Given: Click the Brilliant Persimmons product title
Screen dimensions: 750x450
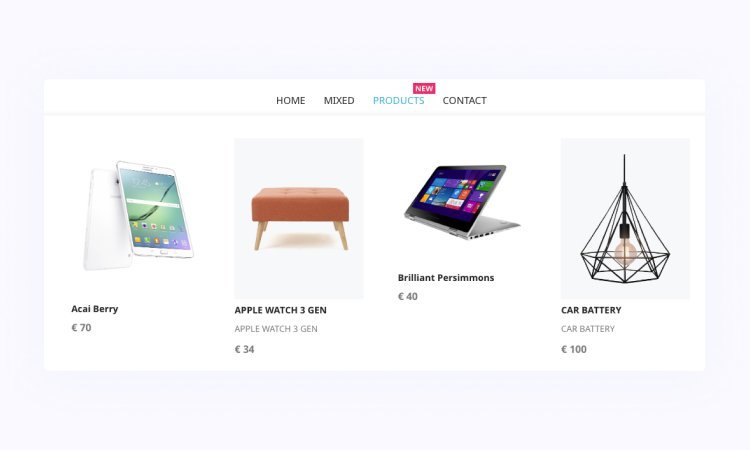Looking at the screenshot, I should point(446,278).
